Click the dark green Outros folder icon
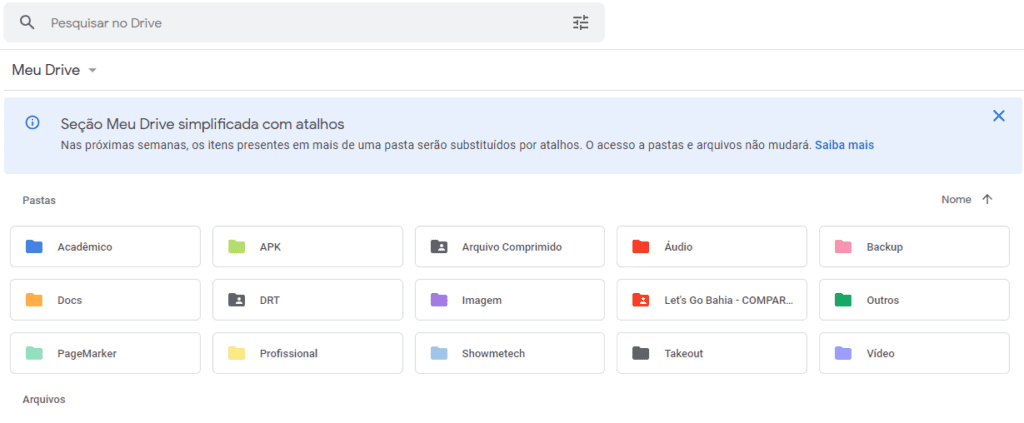This screenshot has width=1024, height=423. (x=843, y=300)
